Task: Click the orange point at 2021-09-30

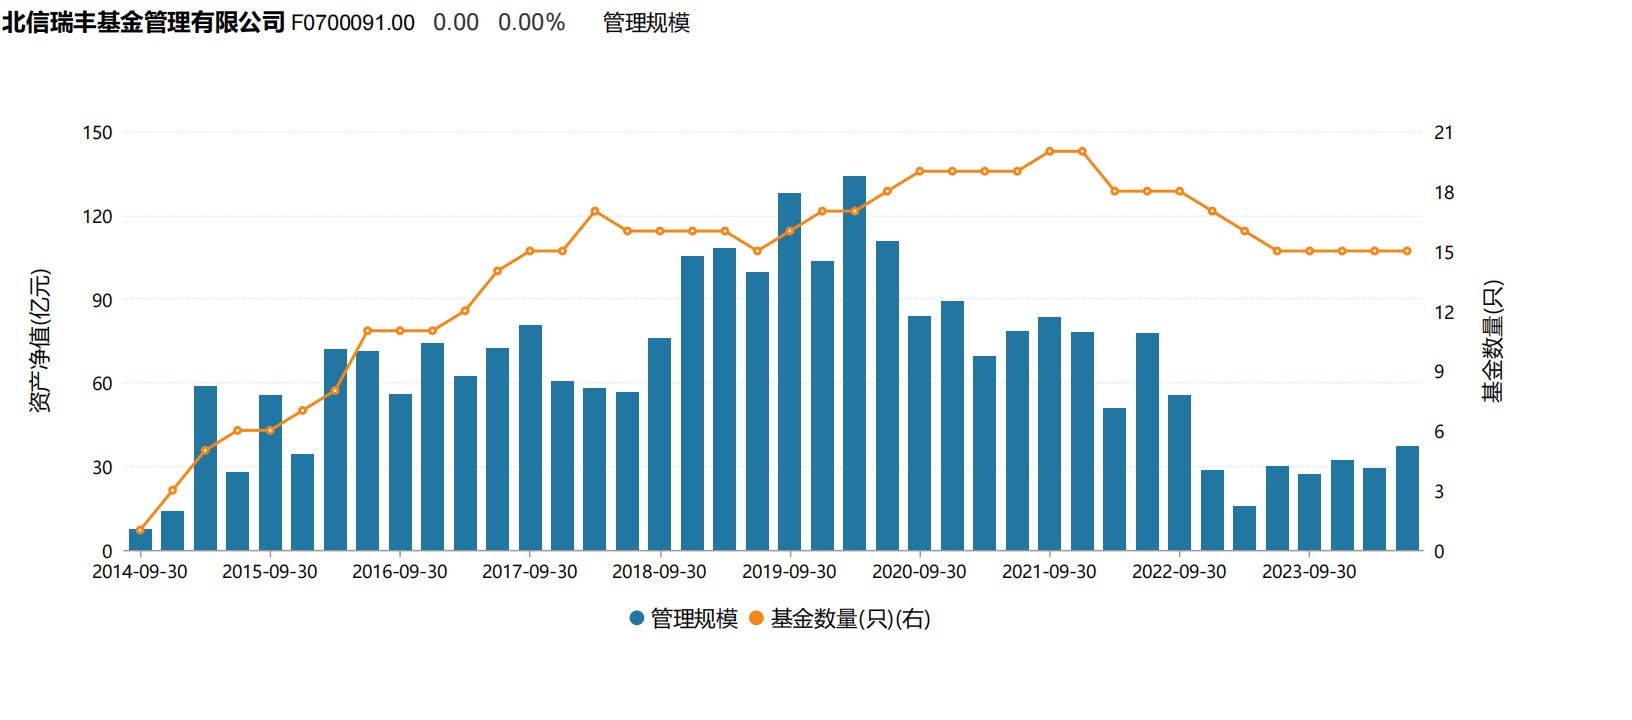Action: (1049, 152)
